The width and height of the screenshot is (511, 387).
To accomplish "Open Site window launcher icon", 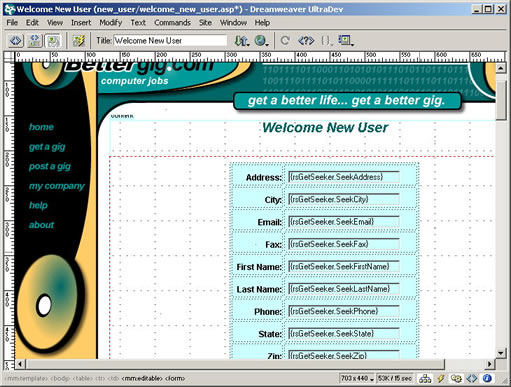I will [x=425, y=379].
